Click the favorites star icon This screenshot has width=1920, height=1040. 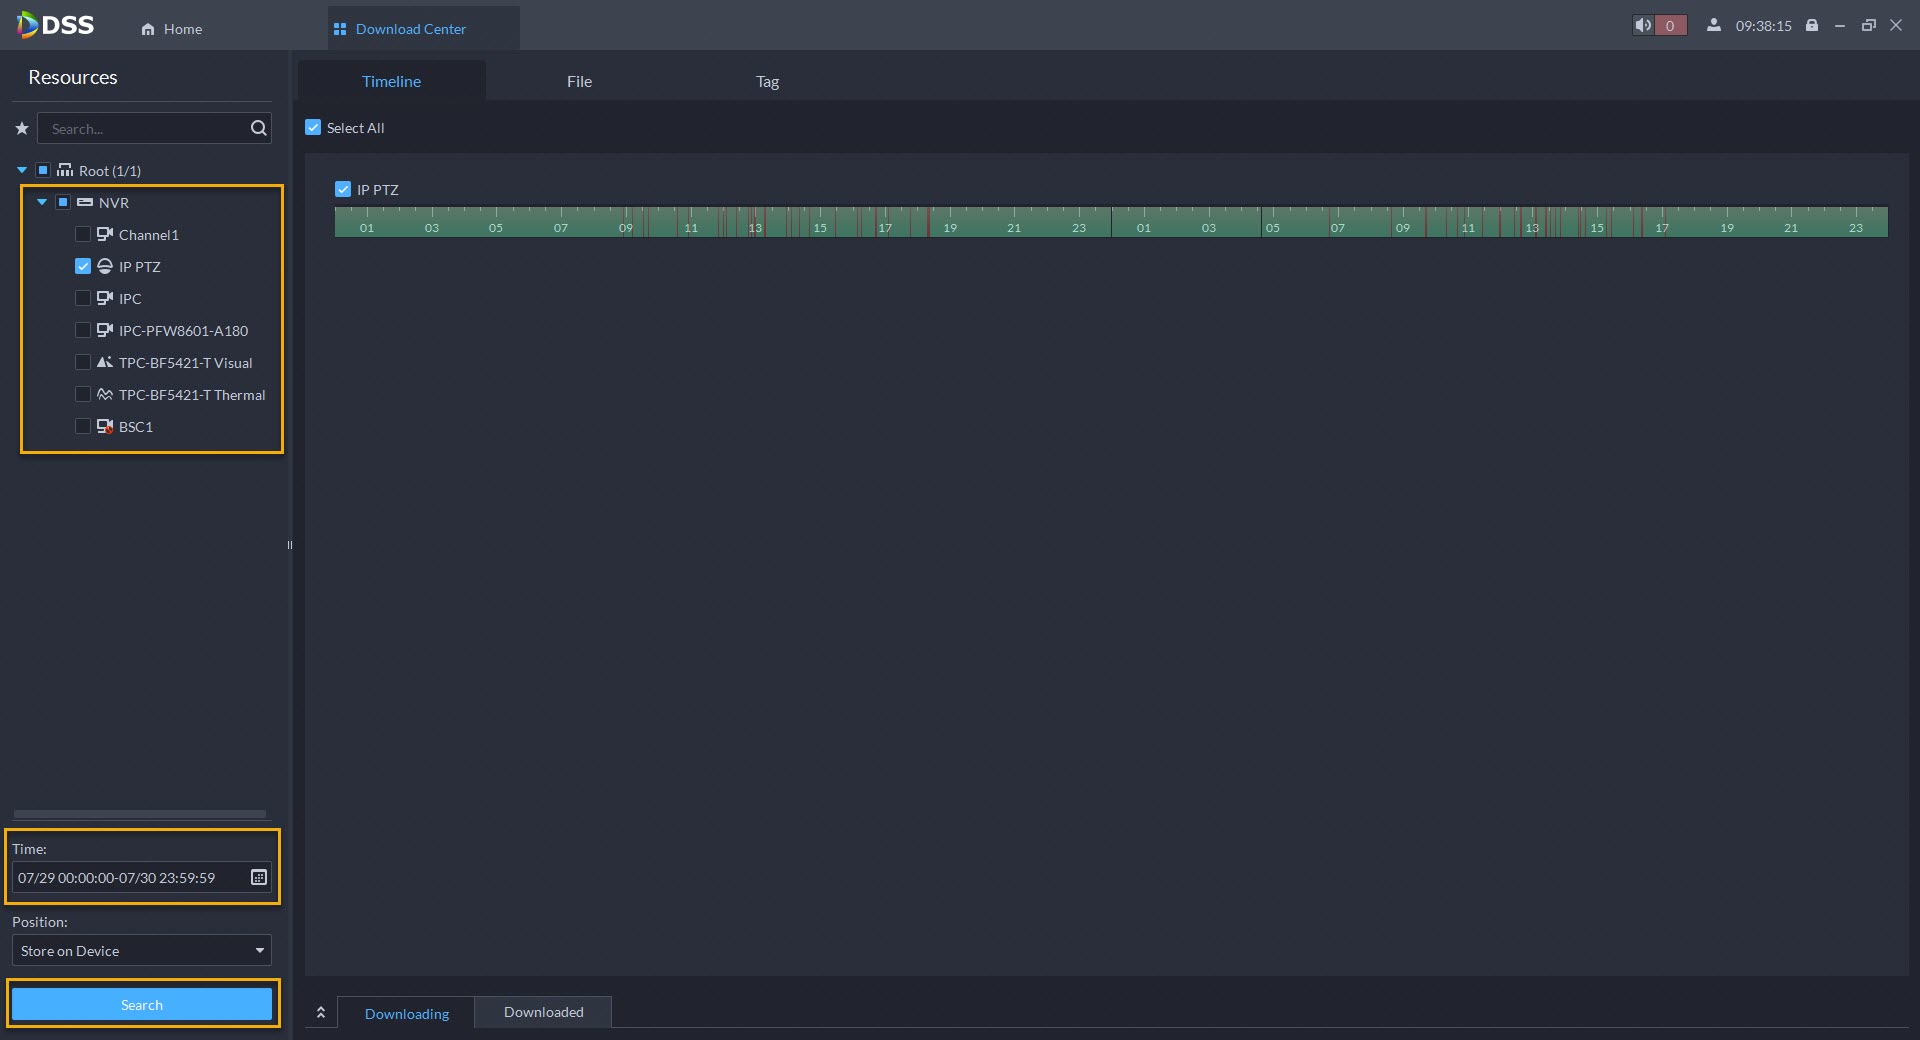pos(22,128)
